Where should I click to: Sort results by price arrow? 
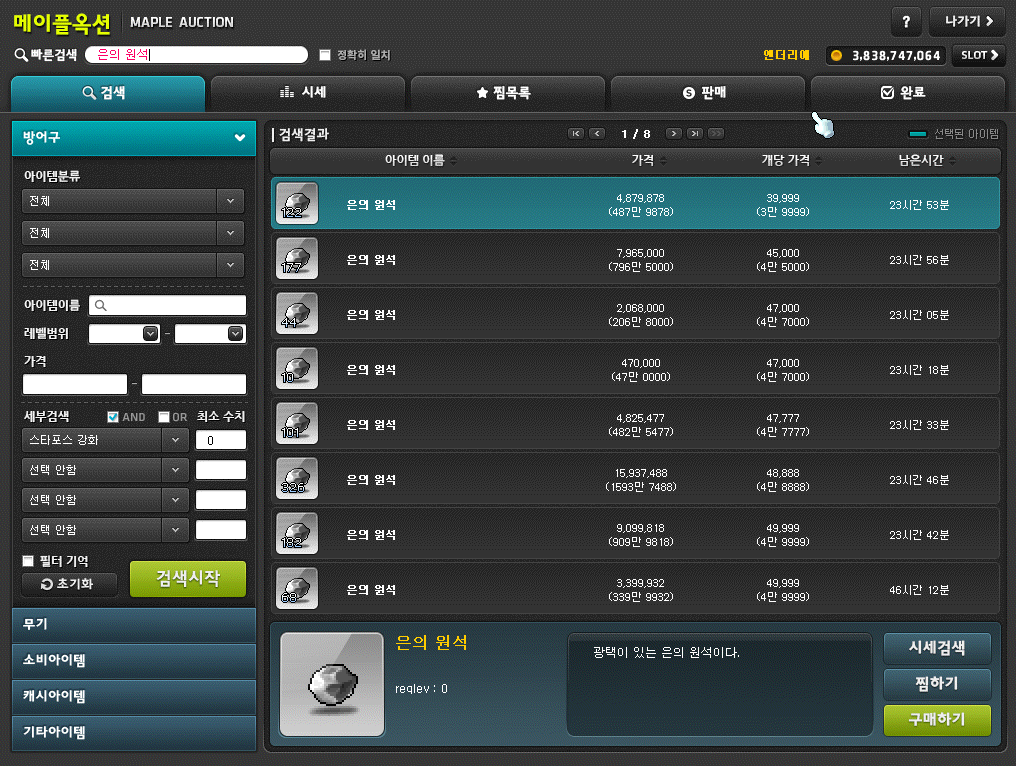pyautogui.click(x=664, y=161)
